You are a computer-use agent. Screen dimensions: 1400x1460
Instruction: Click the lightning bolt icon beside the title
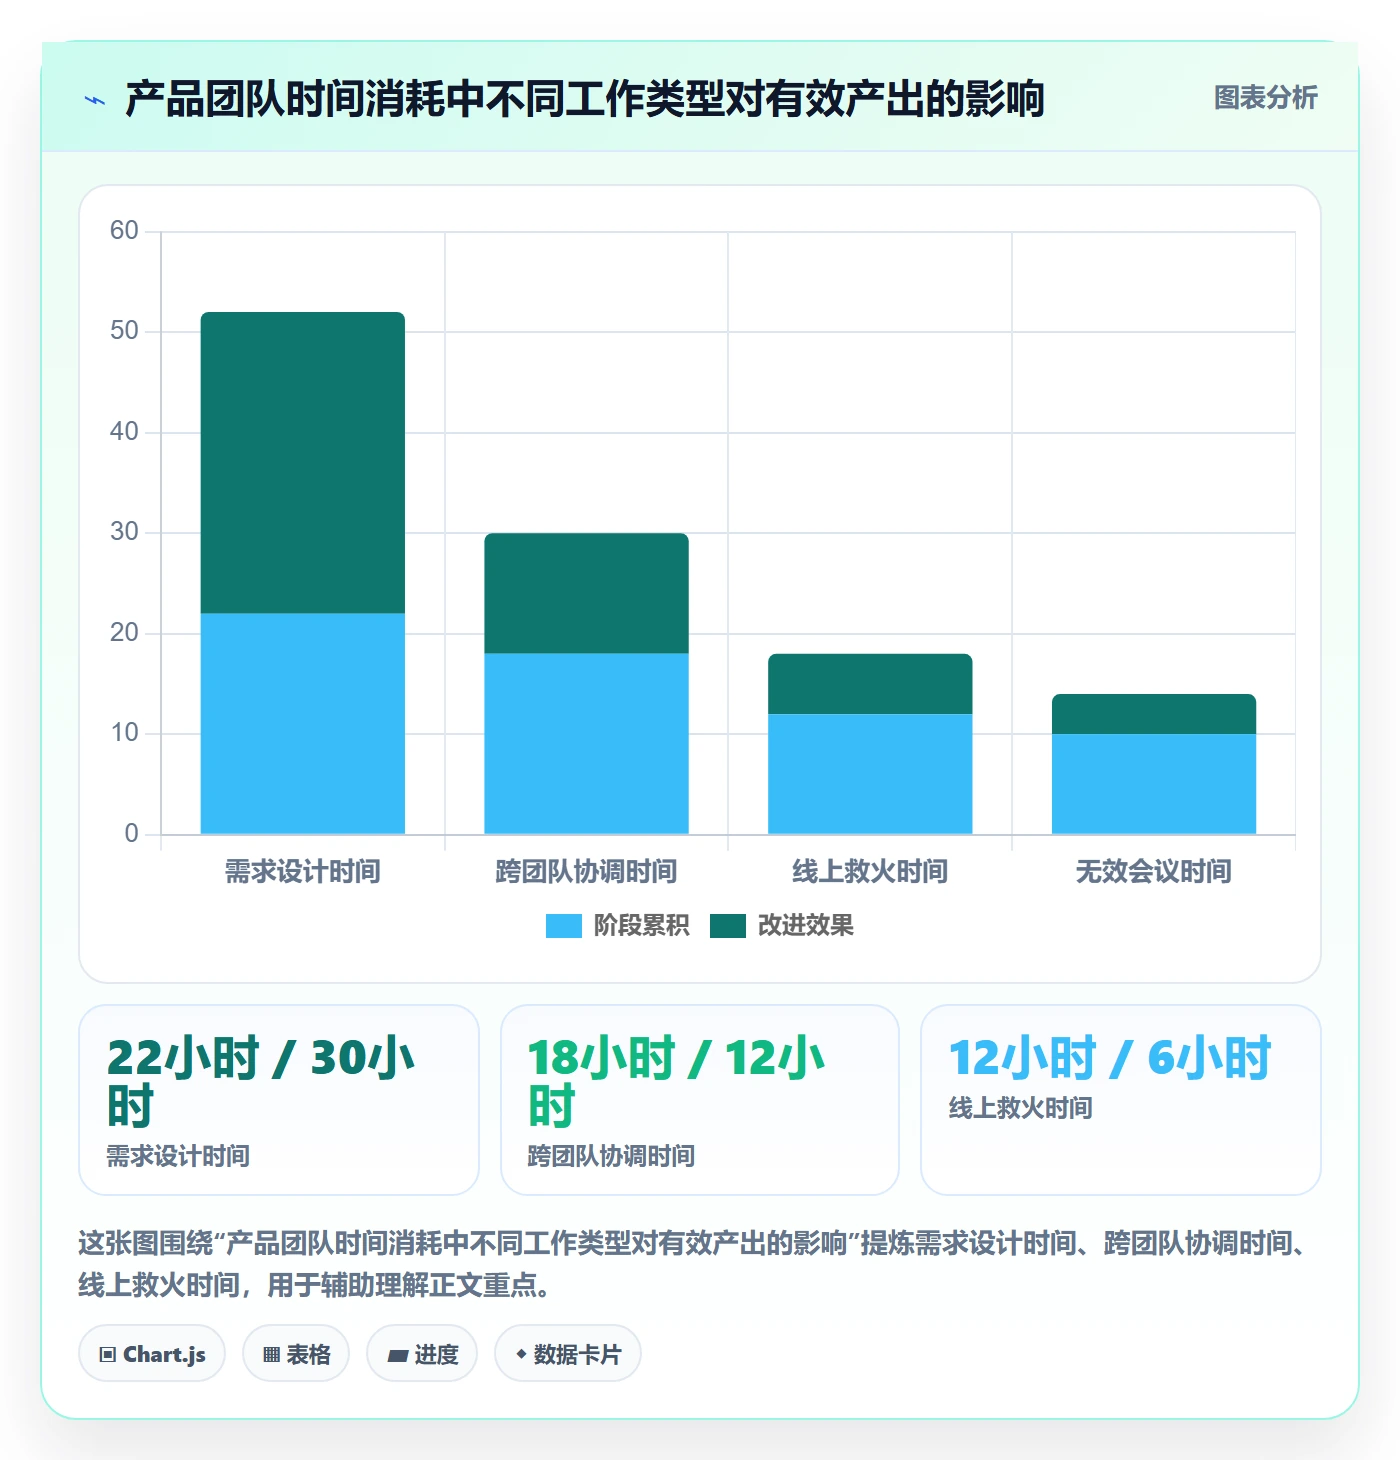[95, 100]
